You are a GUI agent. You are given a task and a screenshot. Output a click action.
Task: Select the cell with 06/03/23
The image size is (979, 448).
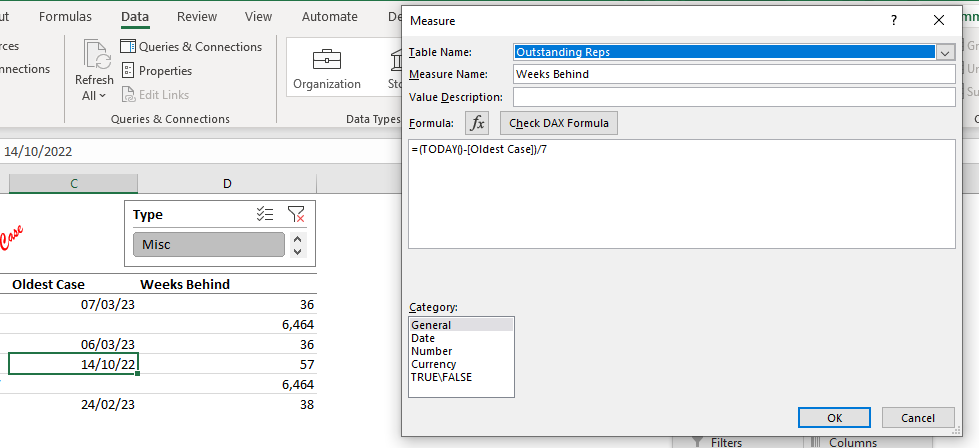click(74, 344)
